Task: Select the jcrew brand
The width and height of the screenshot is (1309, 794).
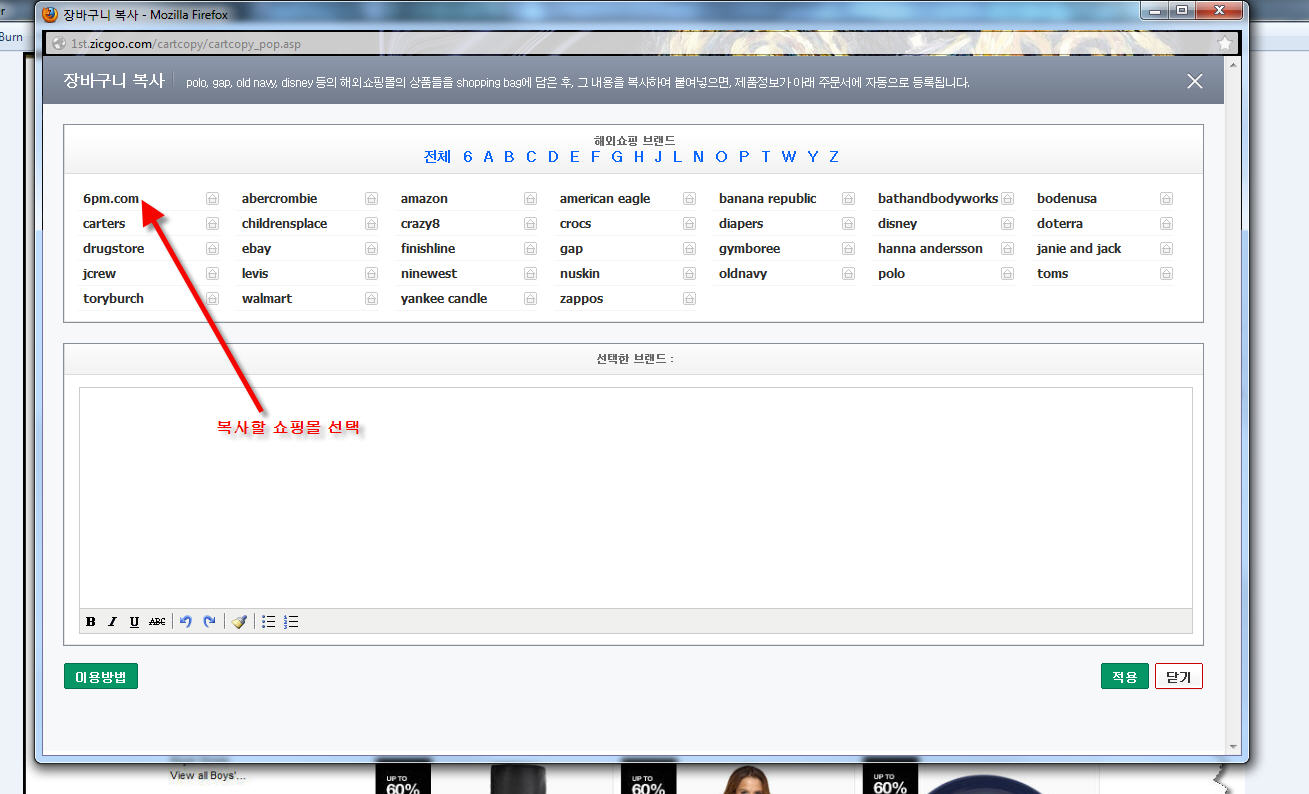Action: click(x=99, y=274)
